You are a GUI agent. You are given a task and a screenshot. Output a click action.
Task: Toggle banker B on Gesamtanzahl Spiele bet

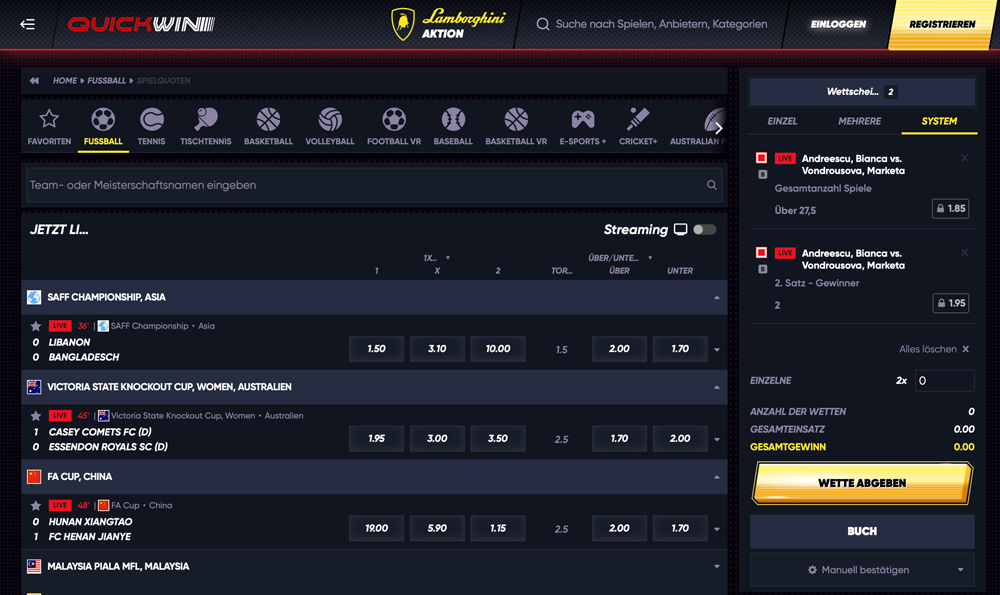(763, 174)
